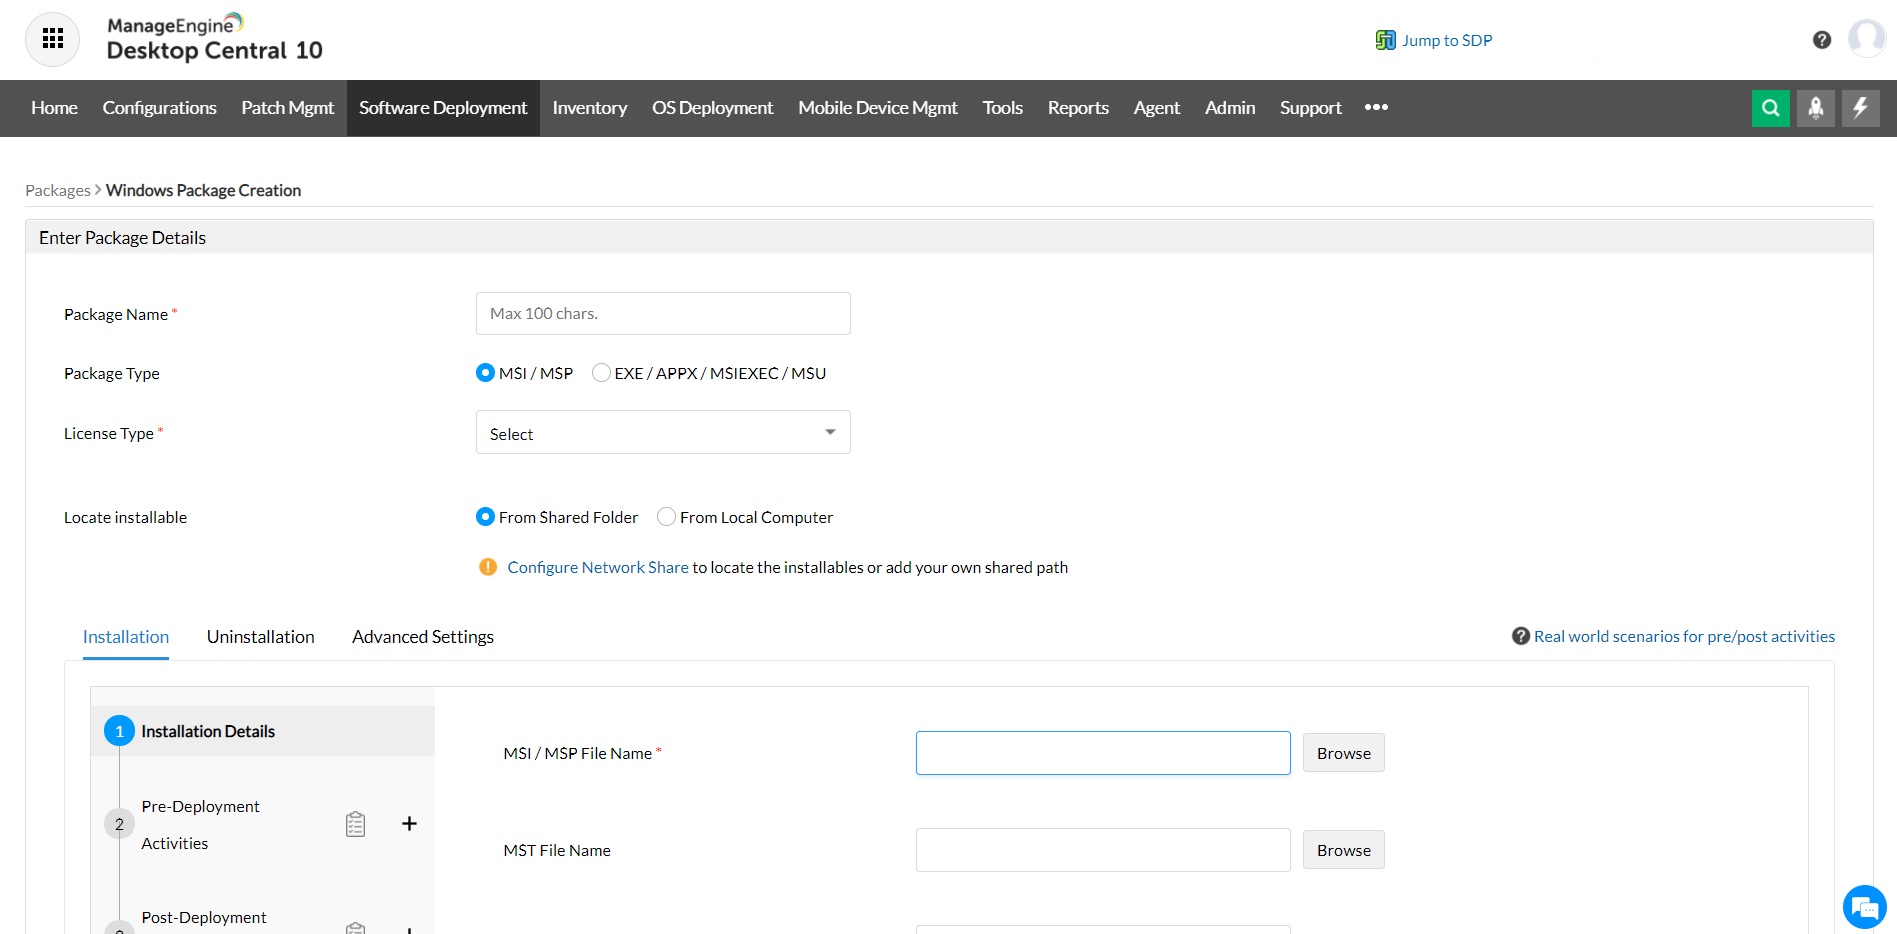Open the help question mark icon
Viewport: 1897px width, 934px height.
click(1821, 40)
